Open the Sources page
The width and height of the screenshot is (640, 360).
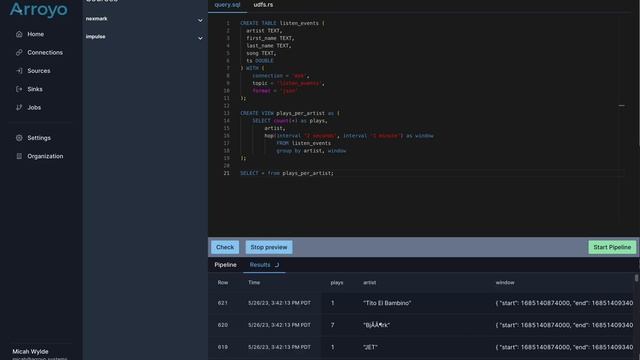tap(39, 71)
